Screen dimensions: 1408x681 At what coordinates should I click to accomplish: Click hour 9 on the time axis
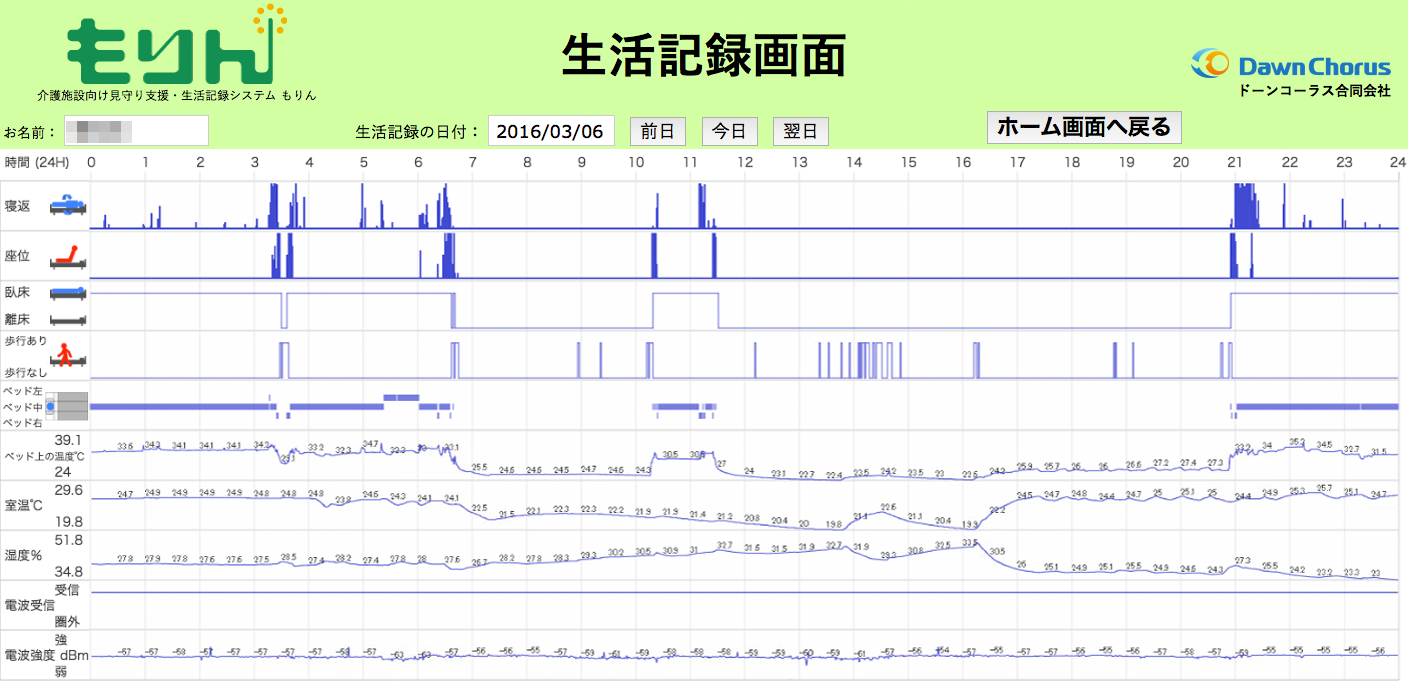[582, 162]
